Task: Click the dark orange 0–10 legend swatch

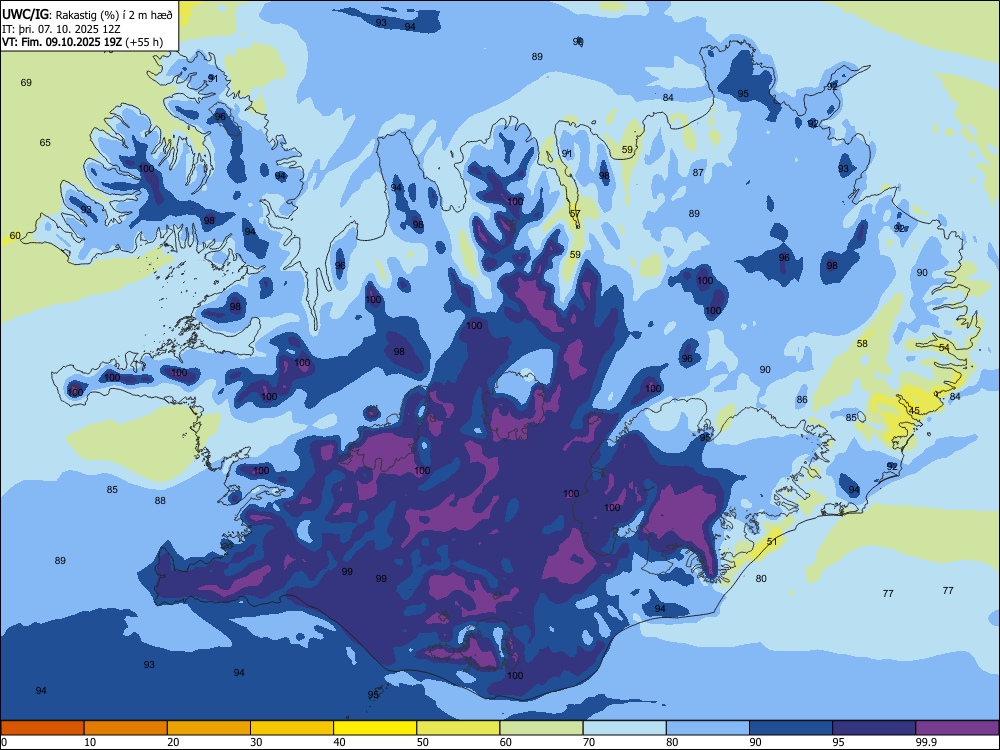Action: (x=42, y=728)
